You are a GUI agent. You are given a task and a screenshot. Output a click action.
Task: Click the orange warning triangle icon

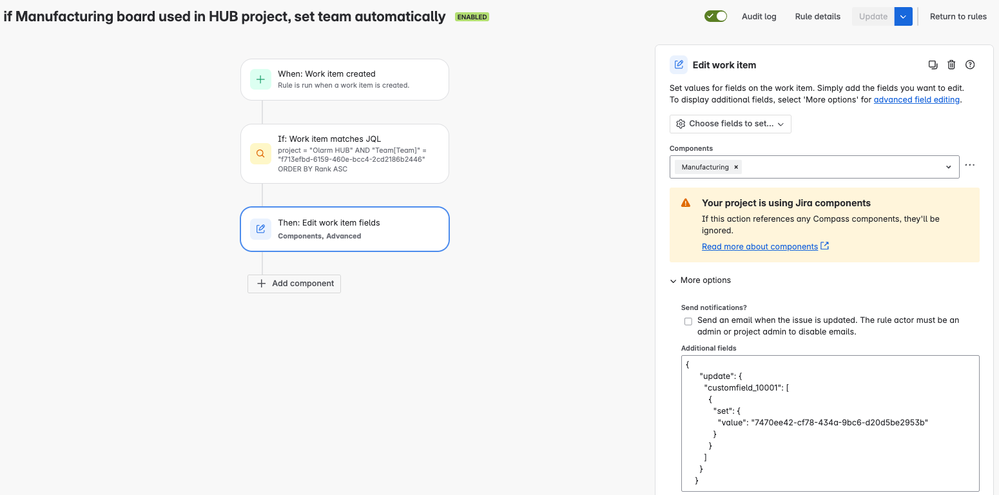click(686, 203)
